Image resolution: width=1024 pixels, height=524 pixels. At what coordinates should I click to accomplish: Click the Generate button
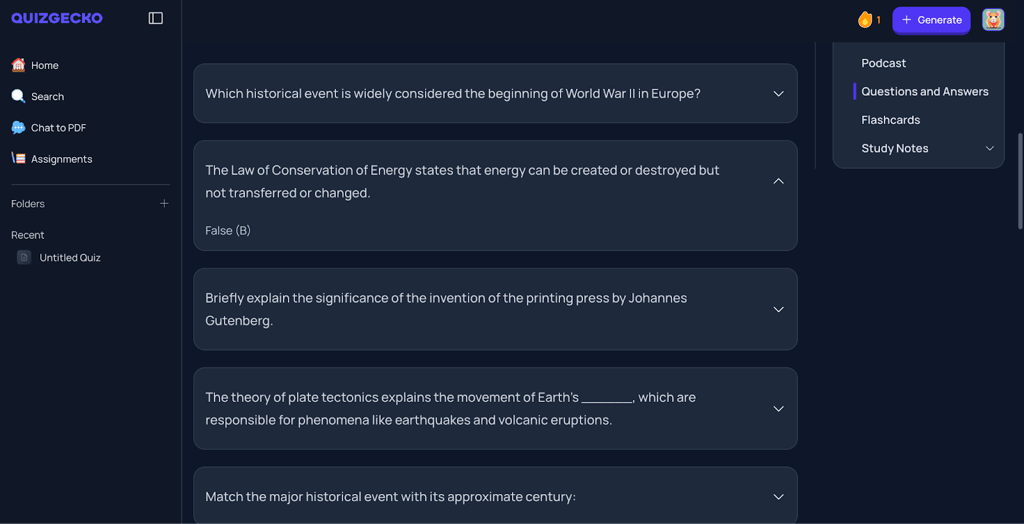931,19
